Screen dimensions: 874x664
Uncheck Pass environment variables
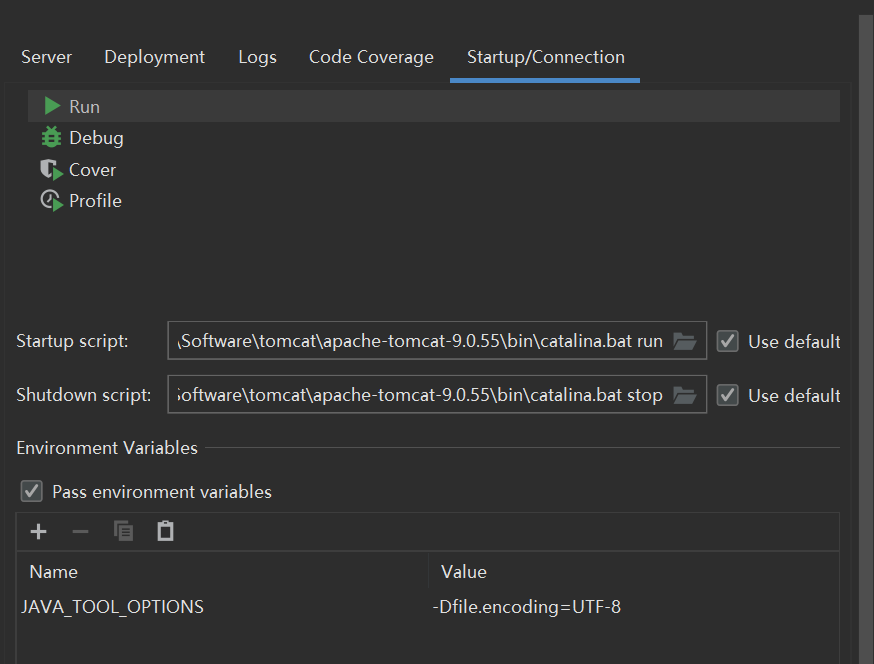[33, 491]
